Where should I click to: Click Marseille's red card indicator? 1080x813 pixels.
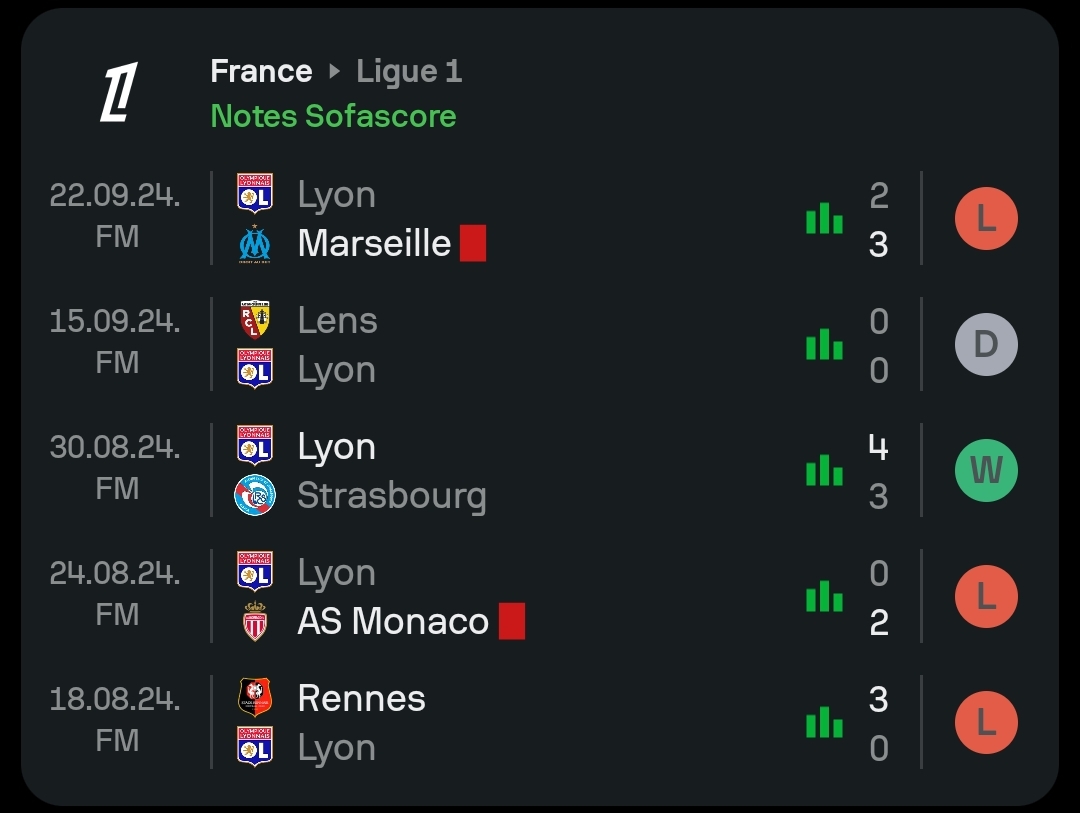(x=473, y=243)
